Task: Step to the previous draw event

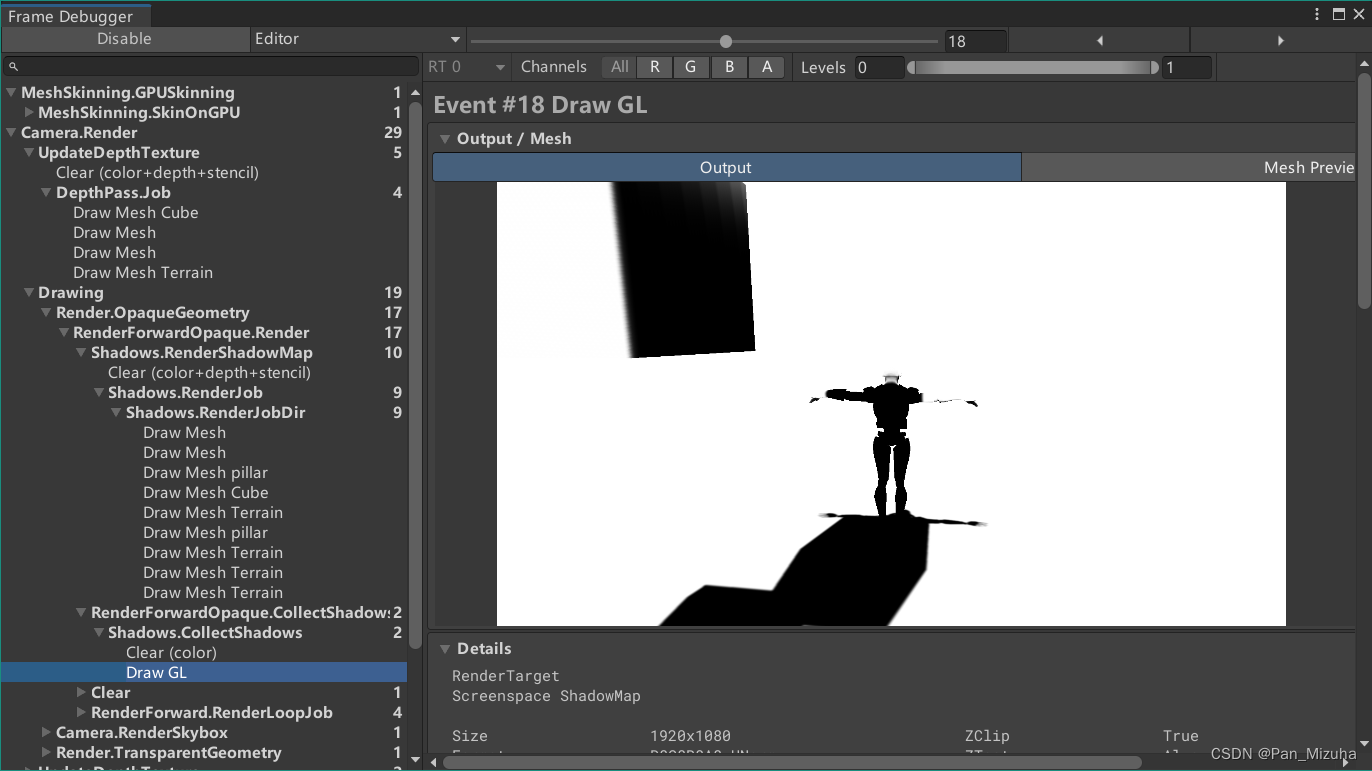Action: pos(1100,40)
